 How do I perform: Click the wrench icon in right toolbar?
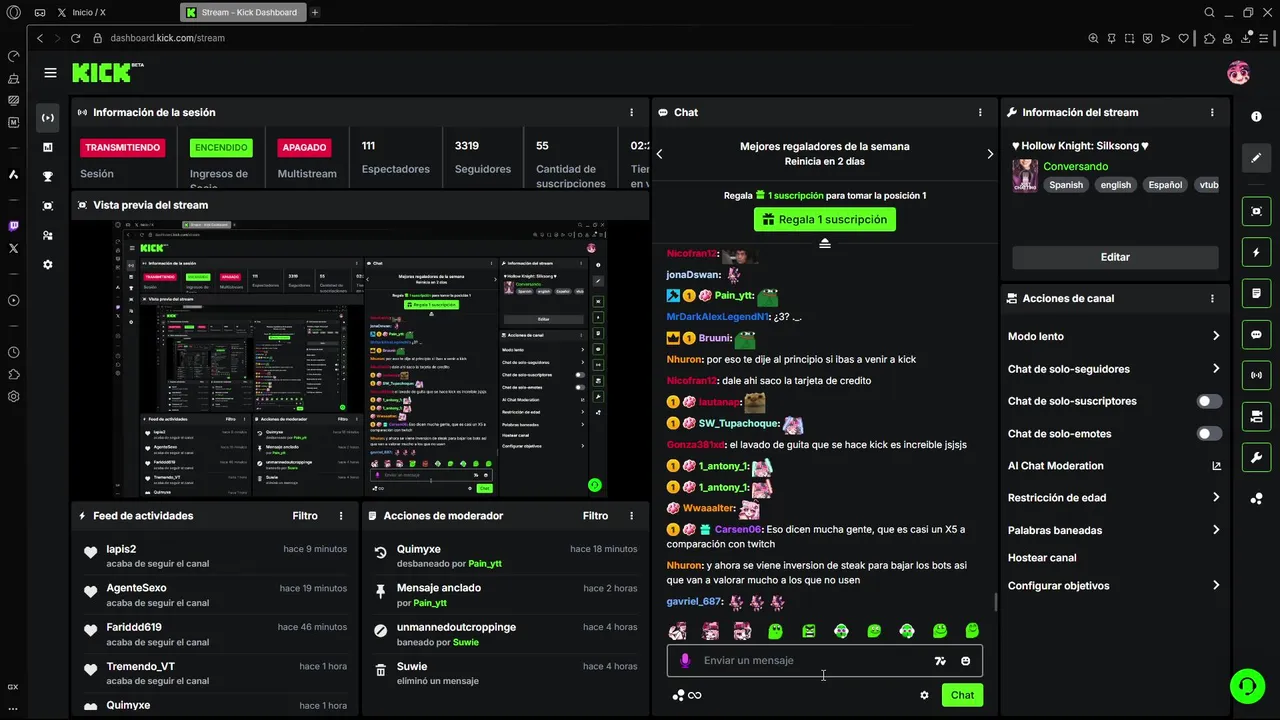click(1257, 458)
